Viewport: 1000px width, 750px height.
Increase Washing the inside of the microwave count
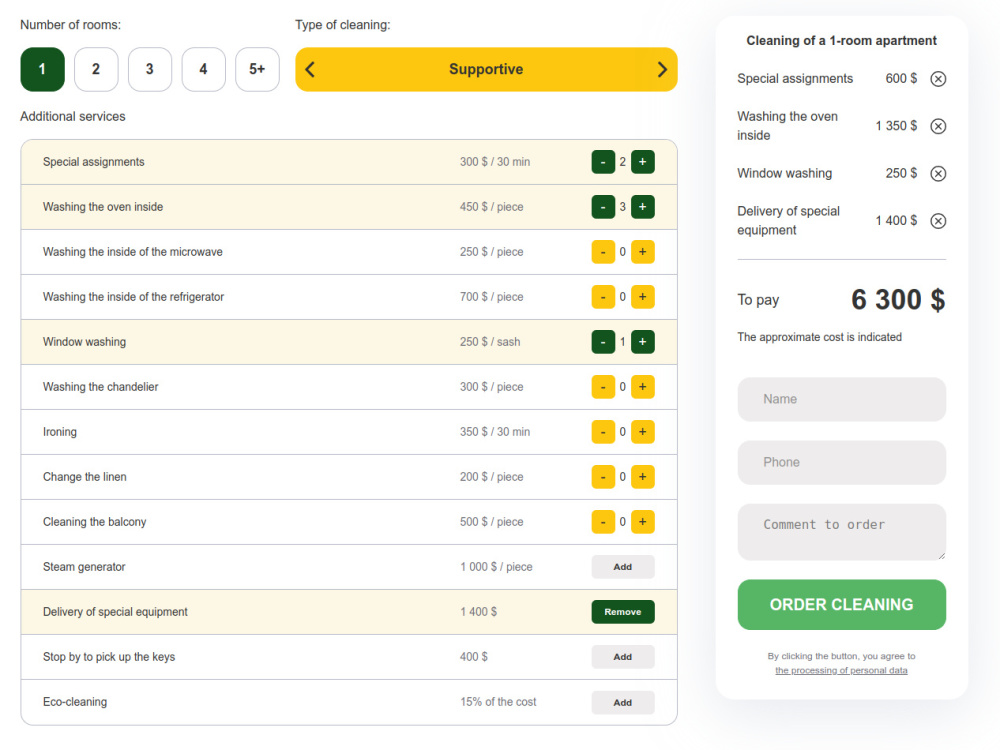pyautogui.click(x=642, y=252)
